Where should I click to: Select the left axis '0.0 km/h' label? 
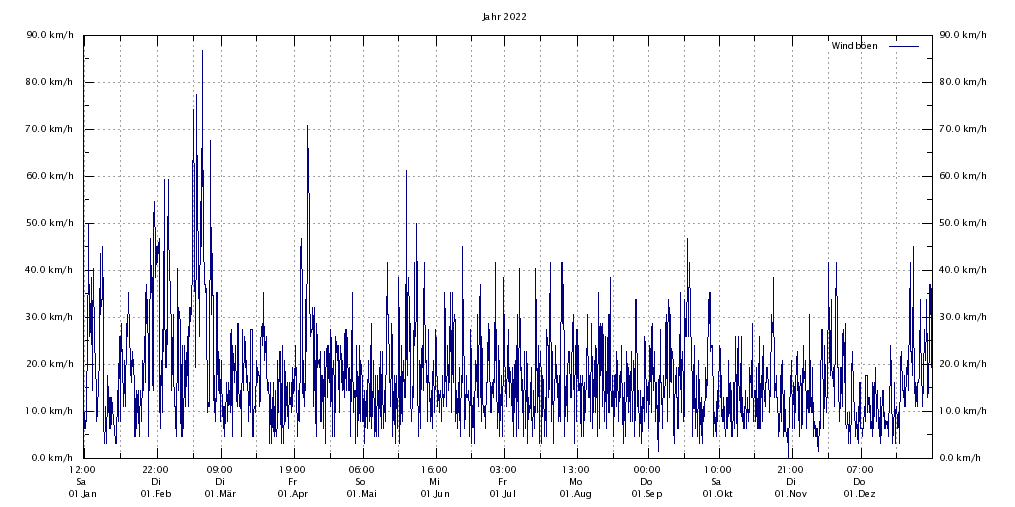[53, 458]
